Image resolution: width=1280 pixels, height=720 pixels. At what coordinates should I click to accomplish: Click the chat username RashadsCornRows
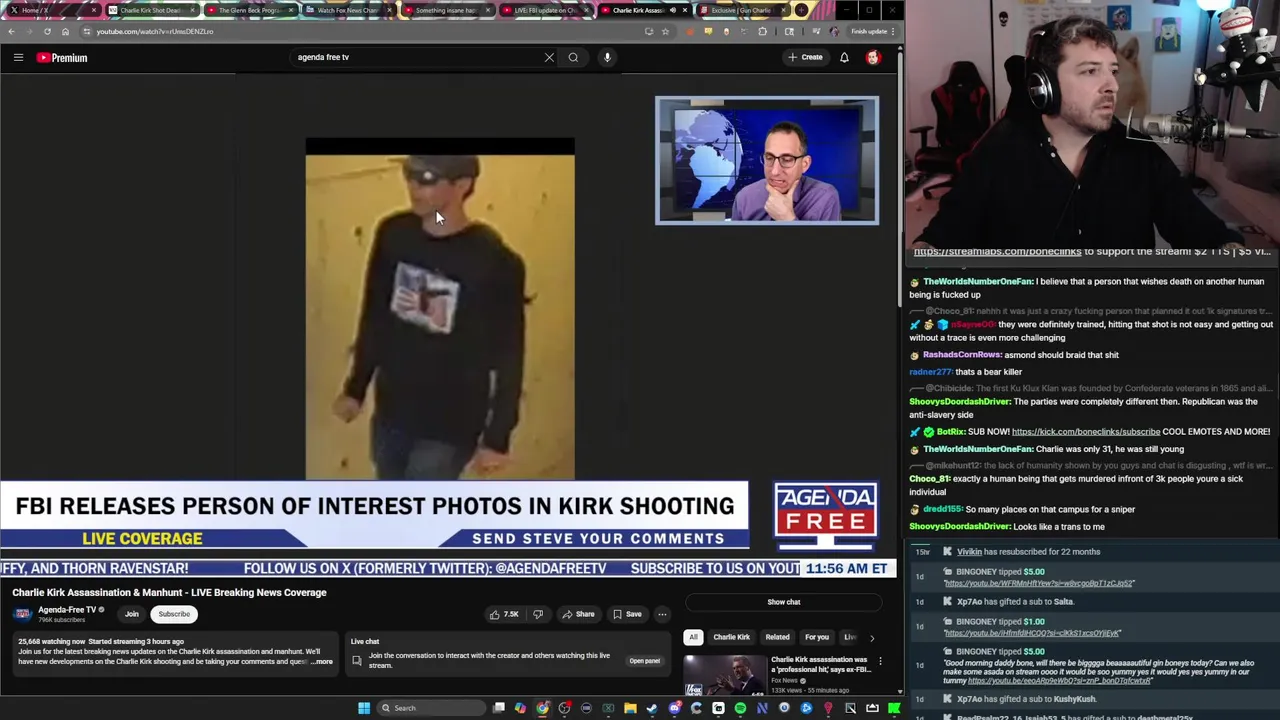click(962, 355)
